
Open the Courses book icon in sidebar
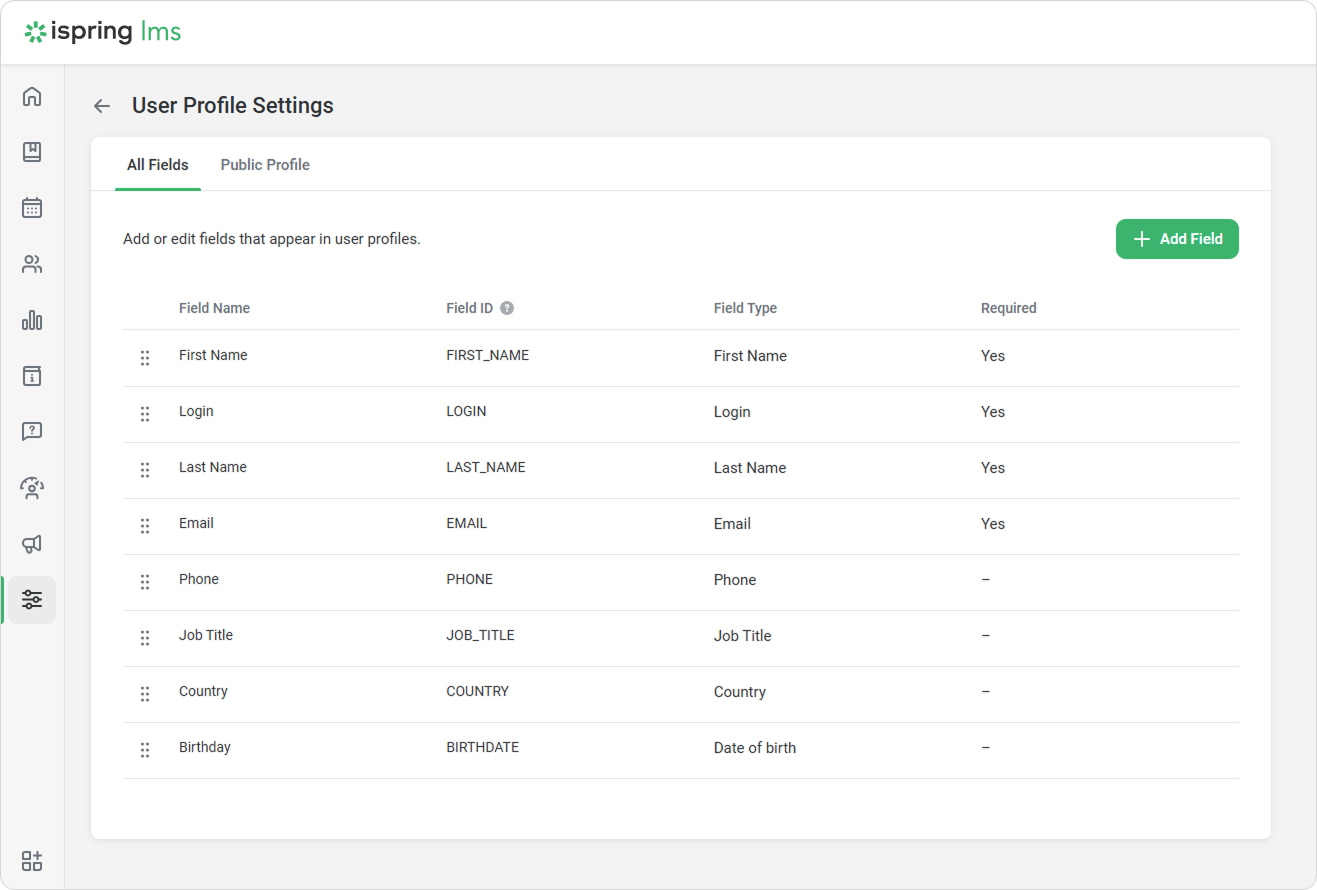(32, 152)
